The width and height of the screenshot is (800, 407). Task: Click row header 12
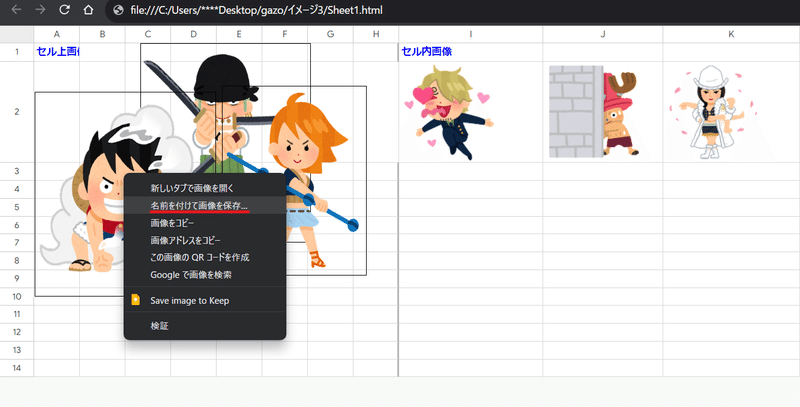[17, 332]
